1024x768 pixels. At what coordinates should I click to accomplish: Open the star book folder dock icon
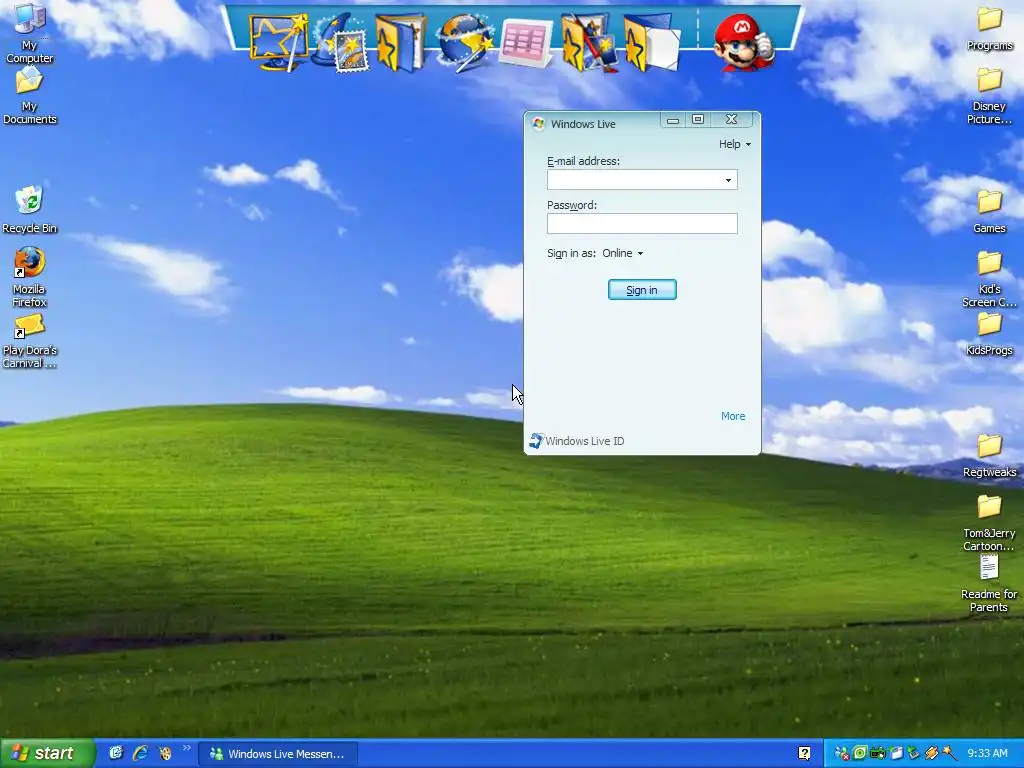(x=400, y=43)
